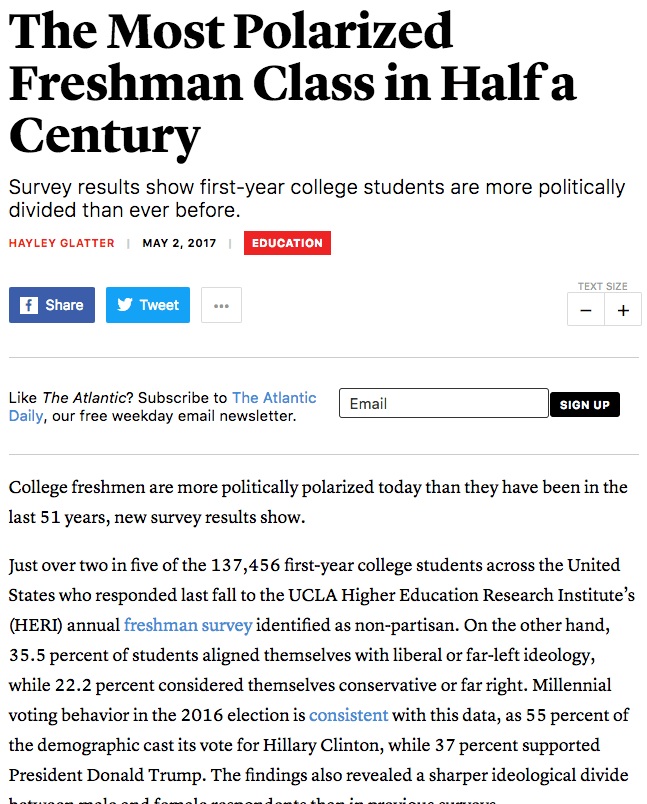Click the red Education category tag
The height and width of the screenshot is (804, 647).
(x=287, y=243)
